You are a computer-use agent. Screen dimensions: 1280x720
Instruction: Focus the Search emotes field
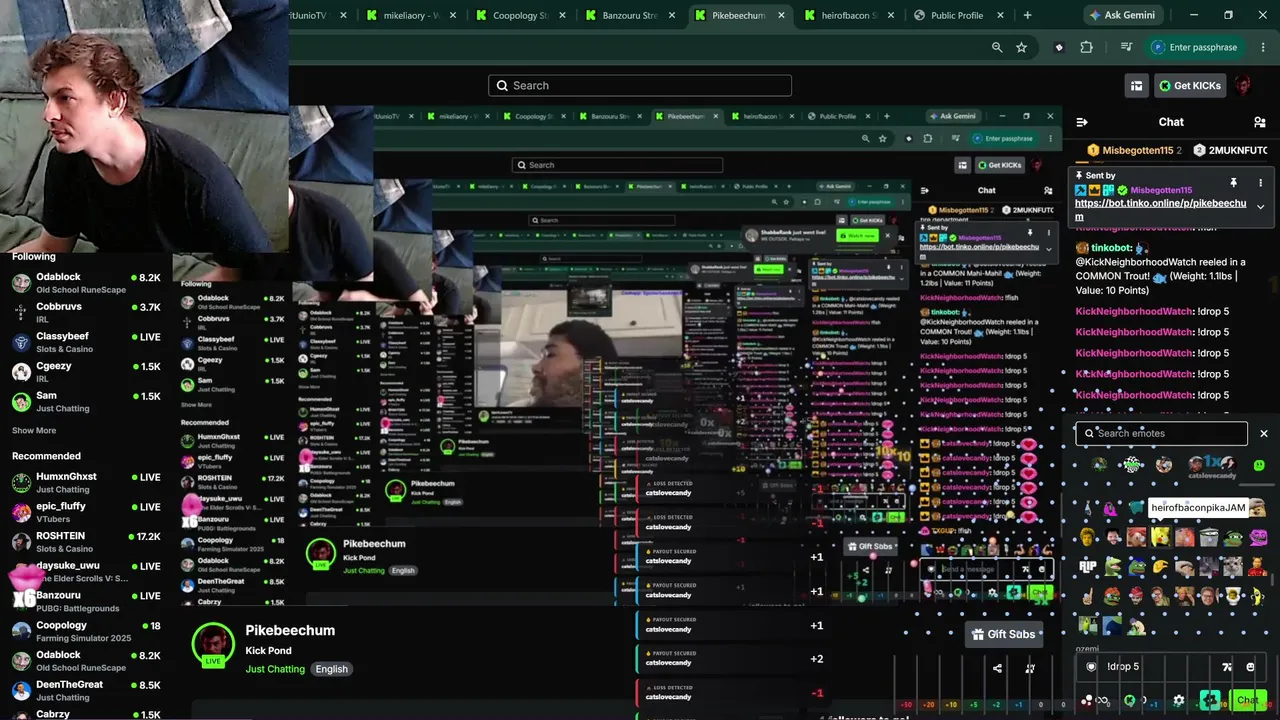point(1162,433)
